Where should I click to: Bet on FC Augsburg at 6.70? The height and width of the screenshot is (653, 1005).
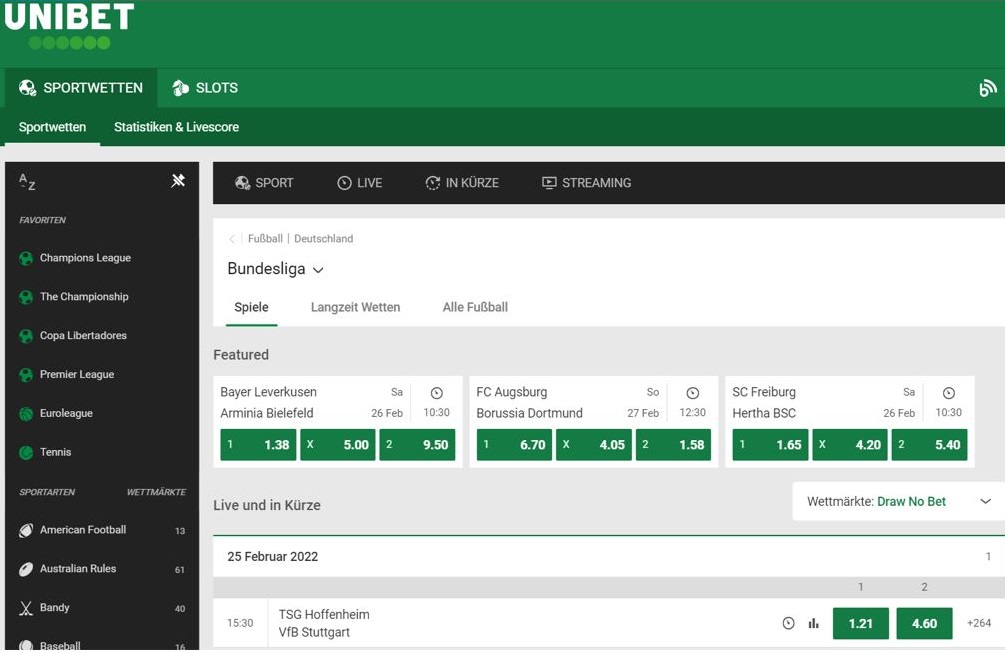click(x=515, y=445)
